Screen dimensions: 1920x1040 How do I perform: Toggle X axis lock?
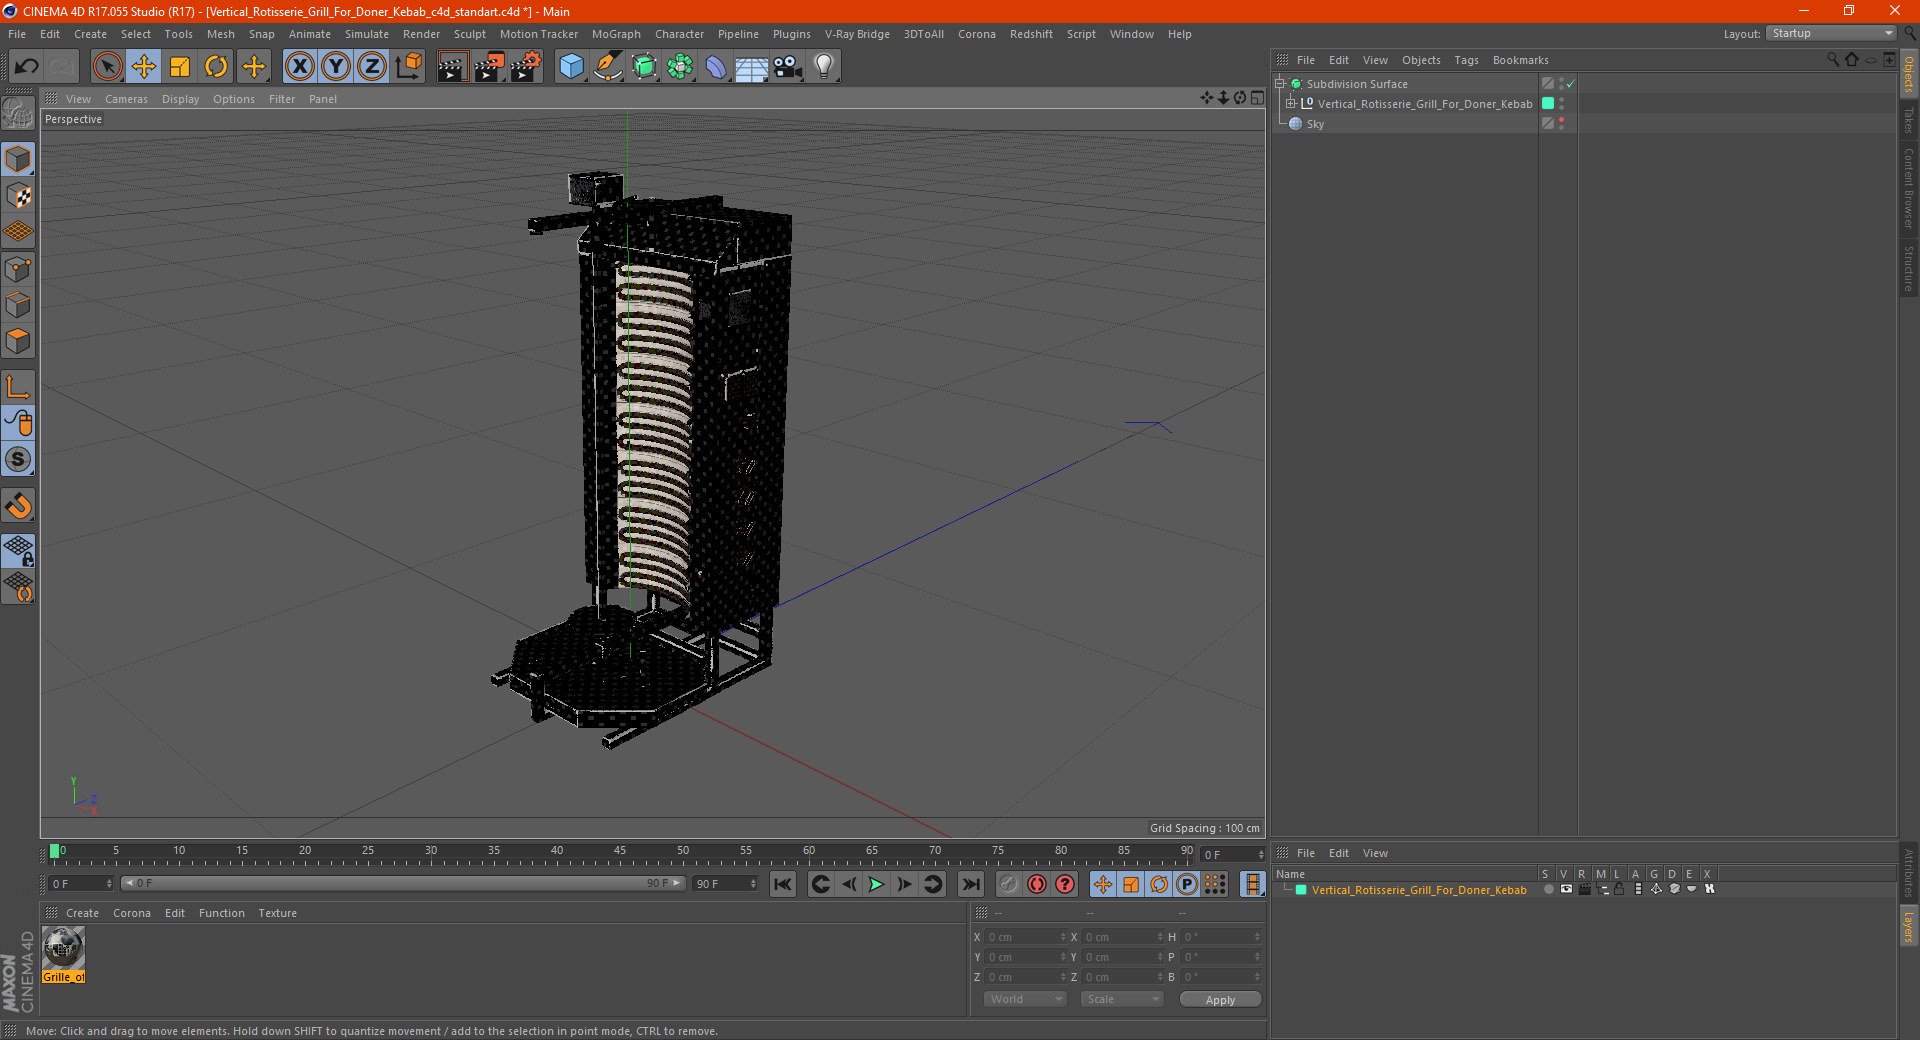point(299,67)
